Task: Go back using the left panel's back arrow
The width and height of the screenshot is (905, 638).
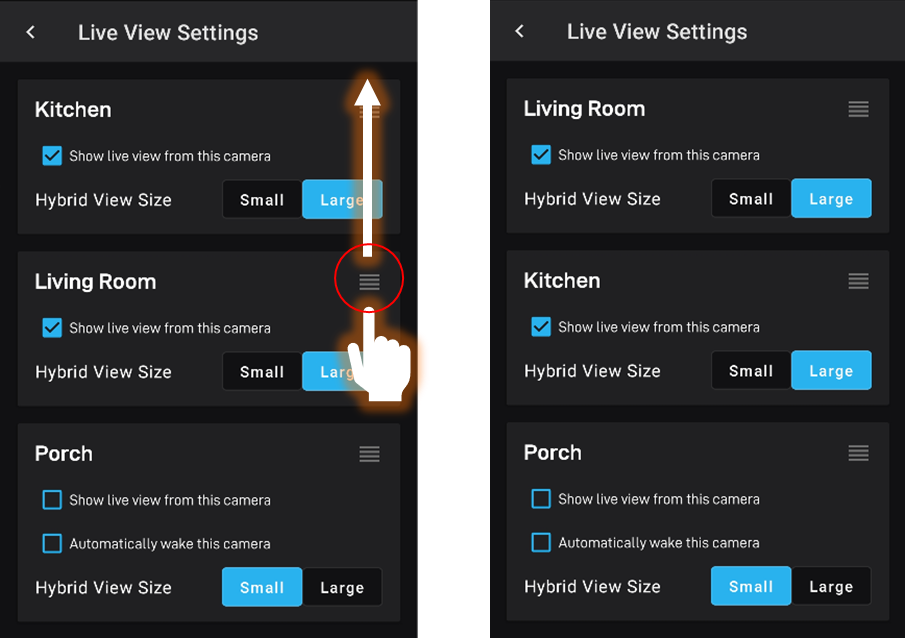Action: [x=31, y=32]
